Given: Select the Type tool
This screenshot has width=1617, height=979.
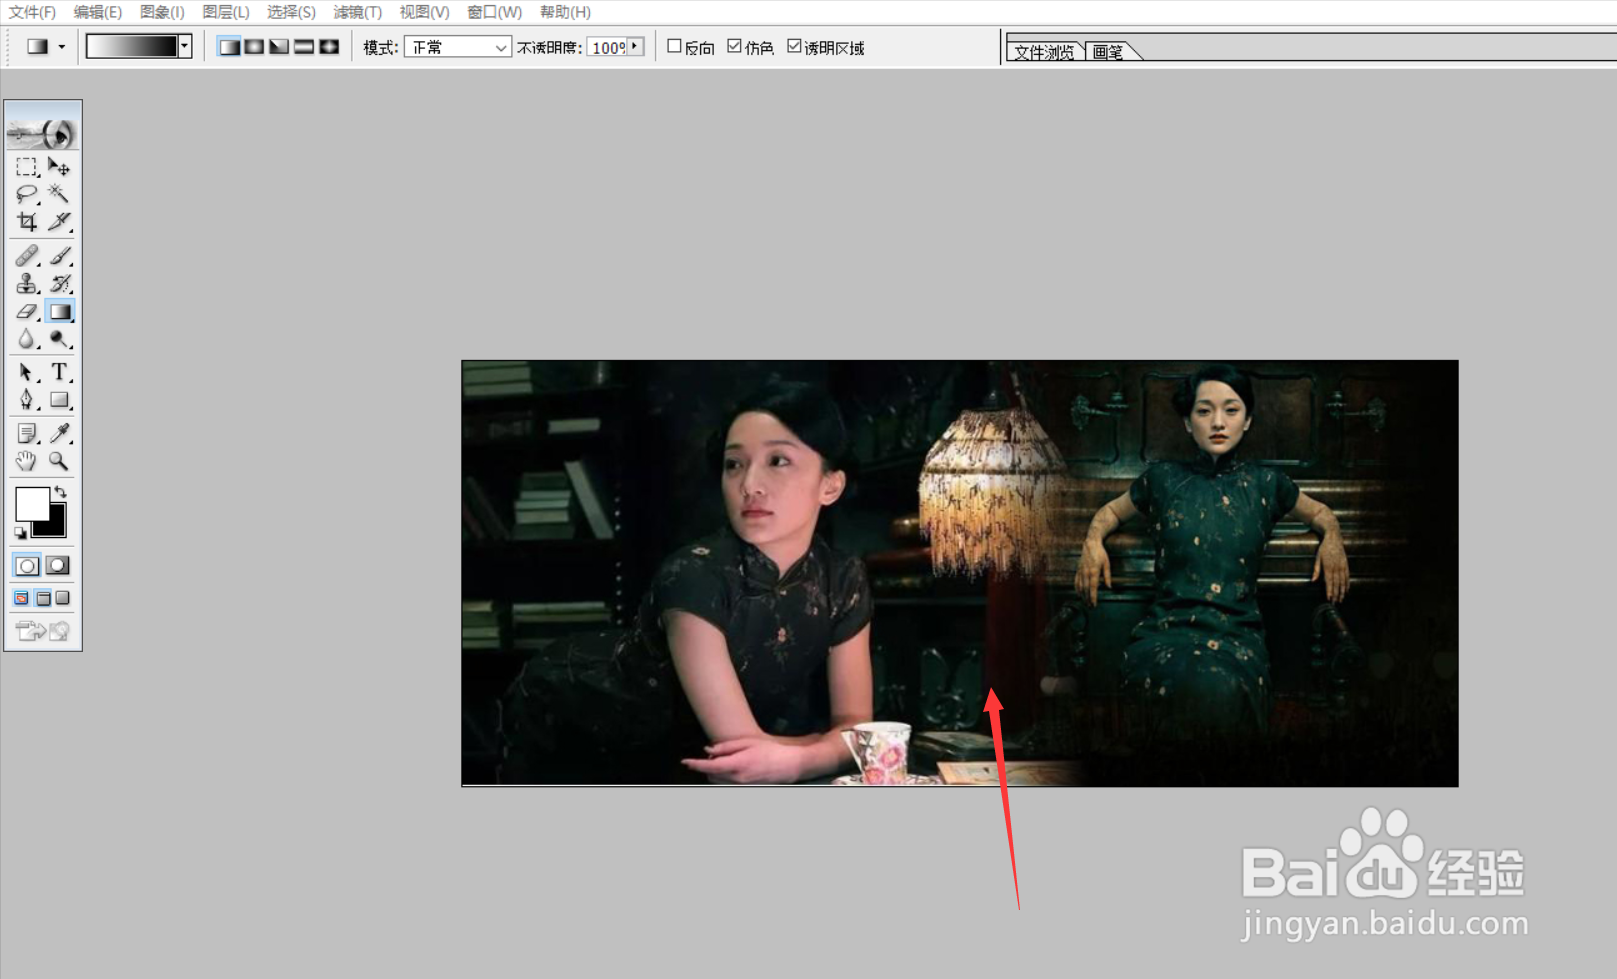Looking at the screenshot, I should tap(59, 373).
